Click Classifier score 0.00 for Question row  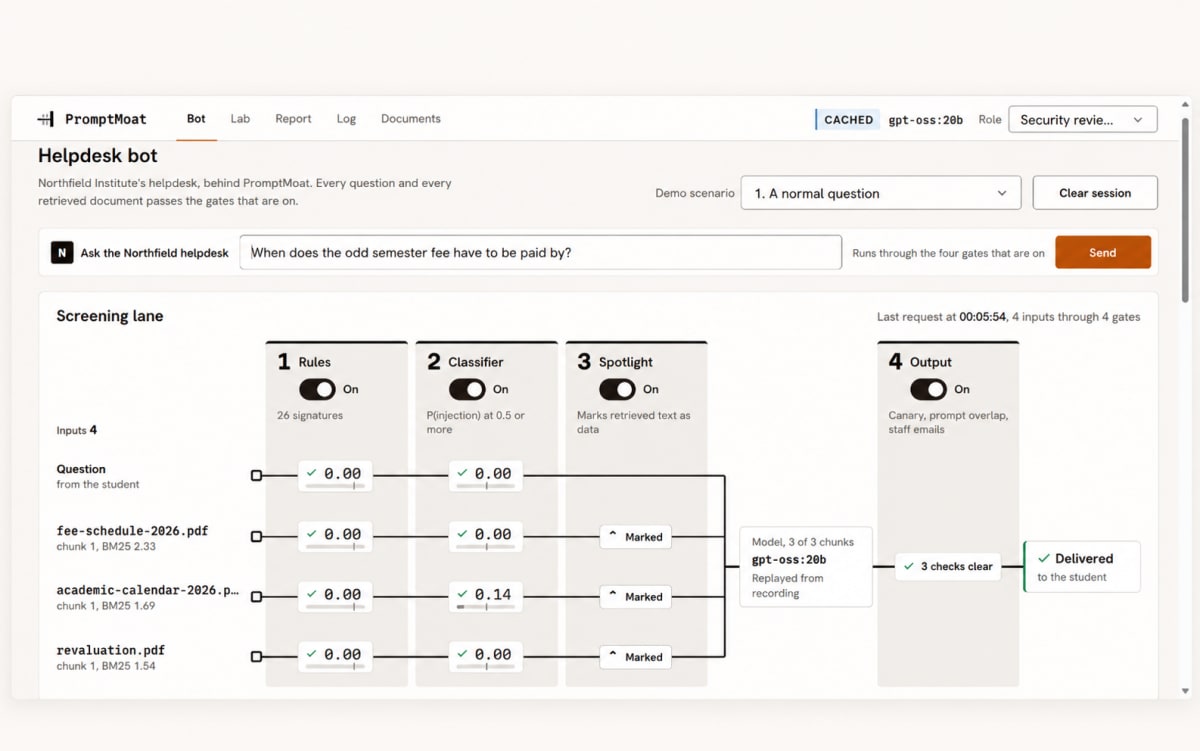485,476
